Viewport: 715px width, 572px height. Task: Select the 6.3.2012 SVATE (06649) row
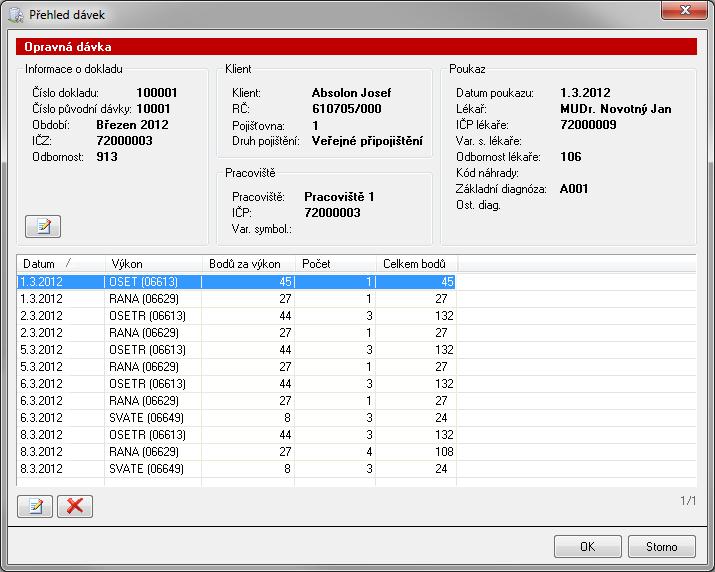236,418
